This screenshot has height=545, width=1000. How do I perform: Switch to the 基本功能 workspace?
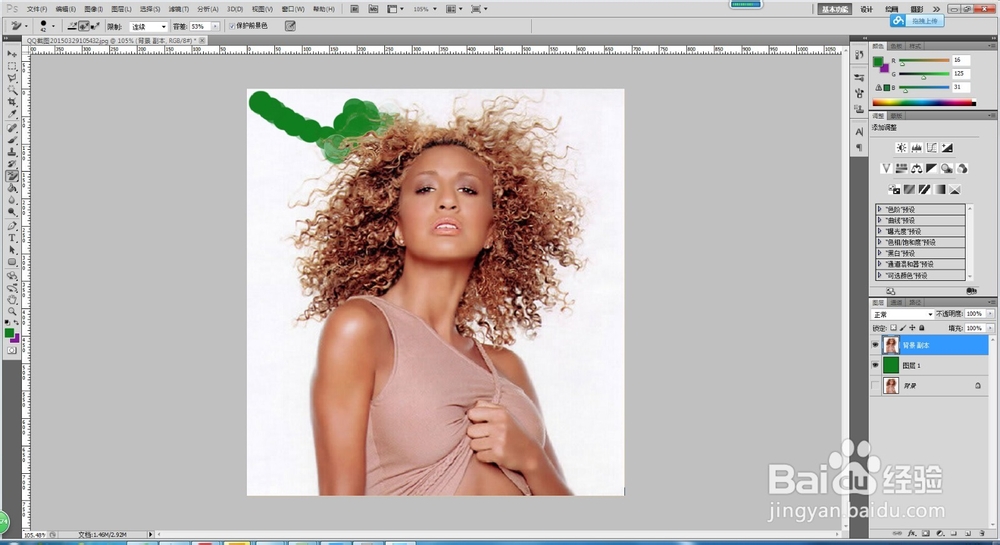tap(834, 9)
